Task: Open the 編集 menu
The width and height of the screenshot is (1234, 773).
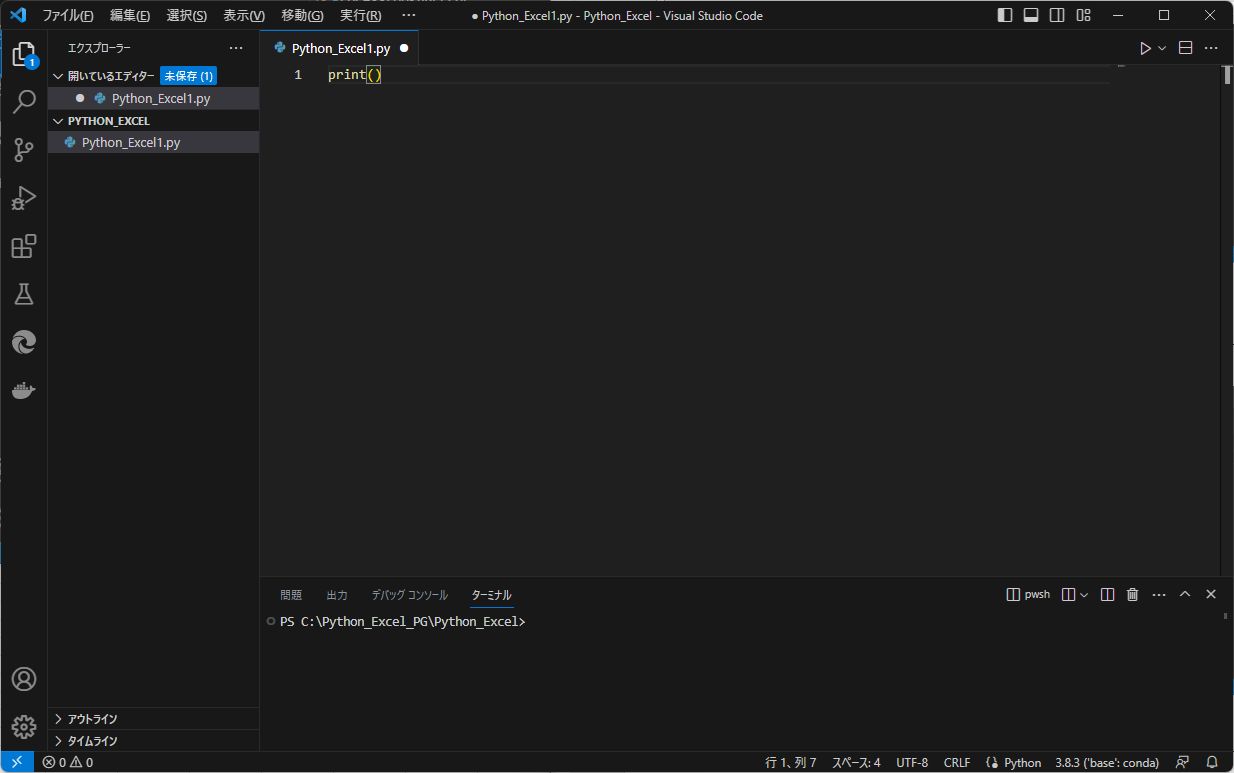Action: (x=130, y=15)
